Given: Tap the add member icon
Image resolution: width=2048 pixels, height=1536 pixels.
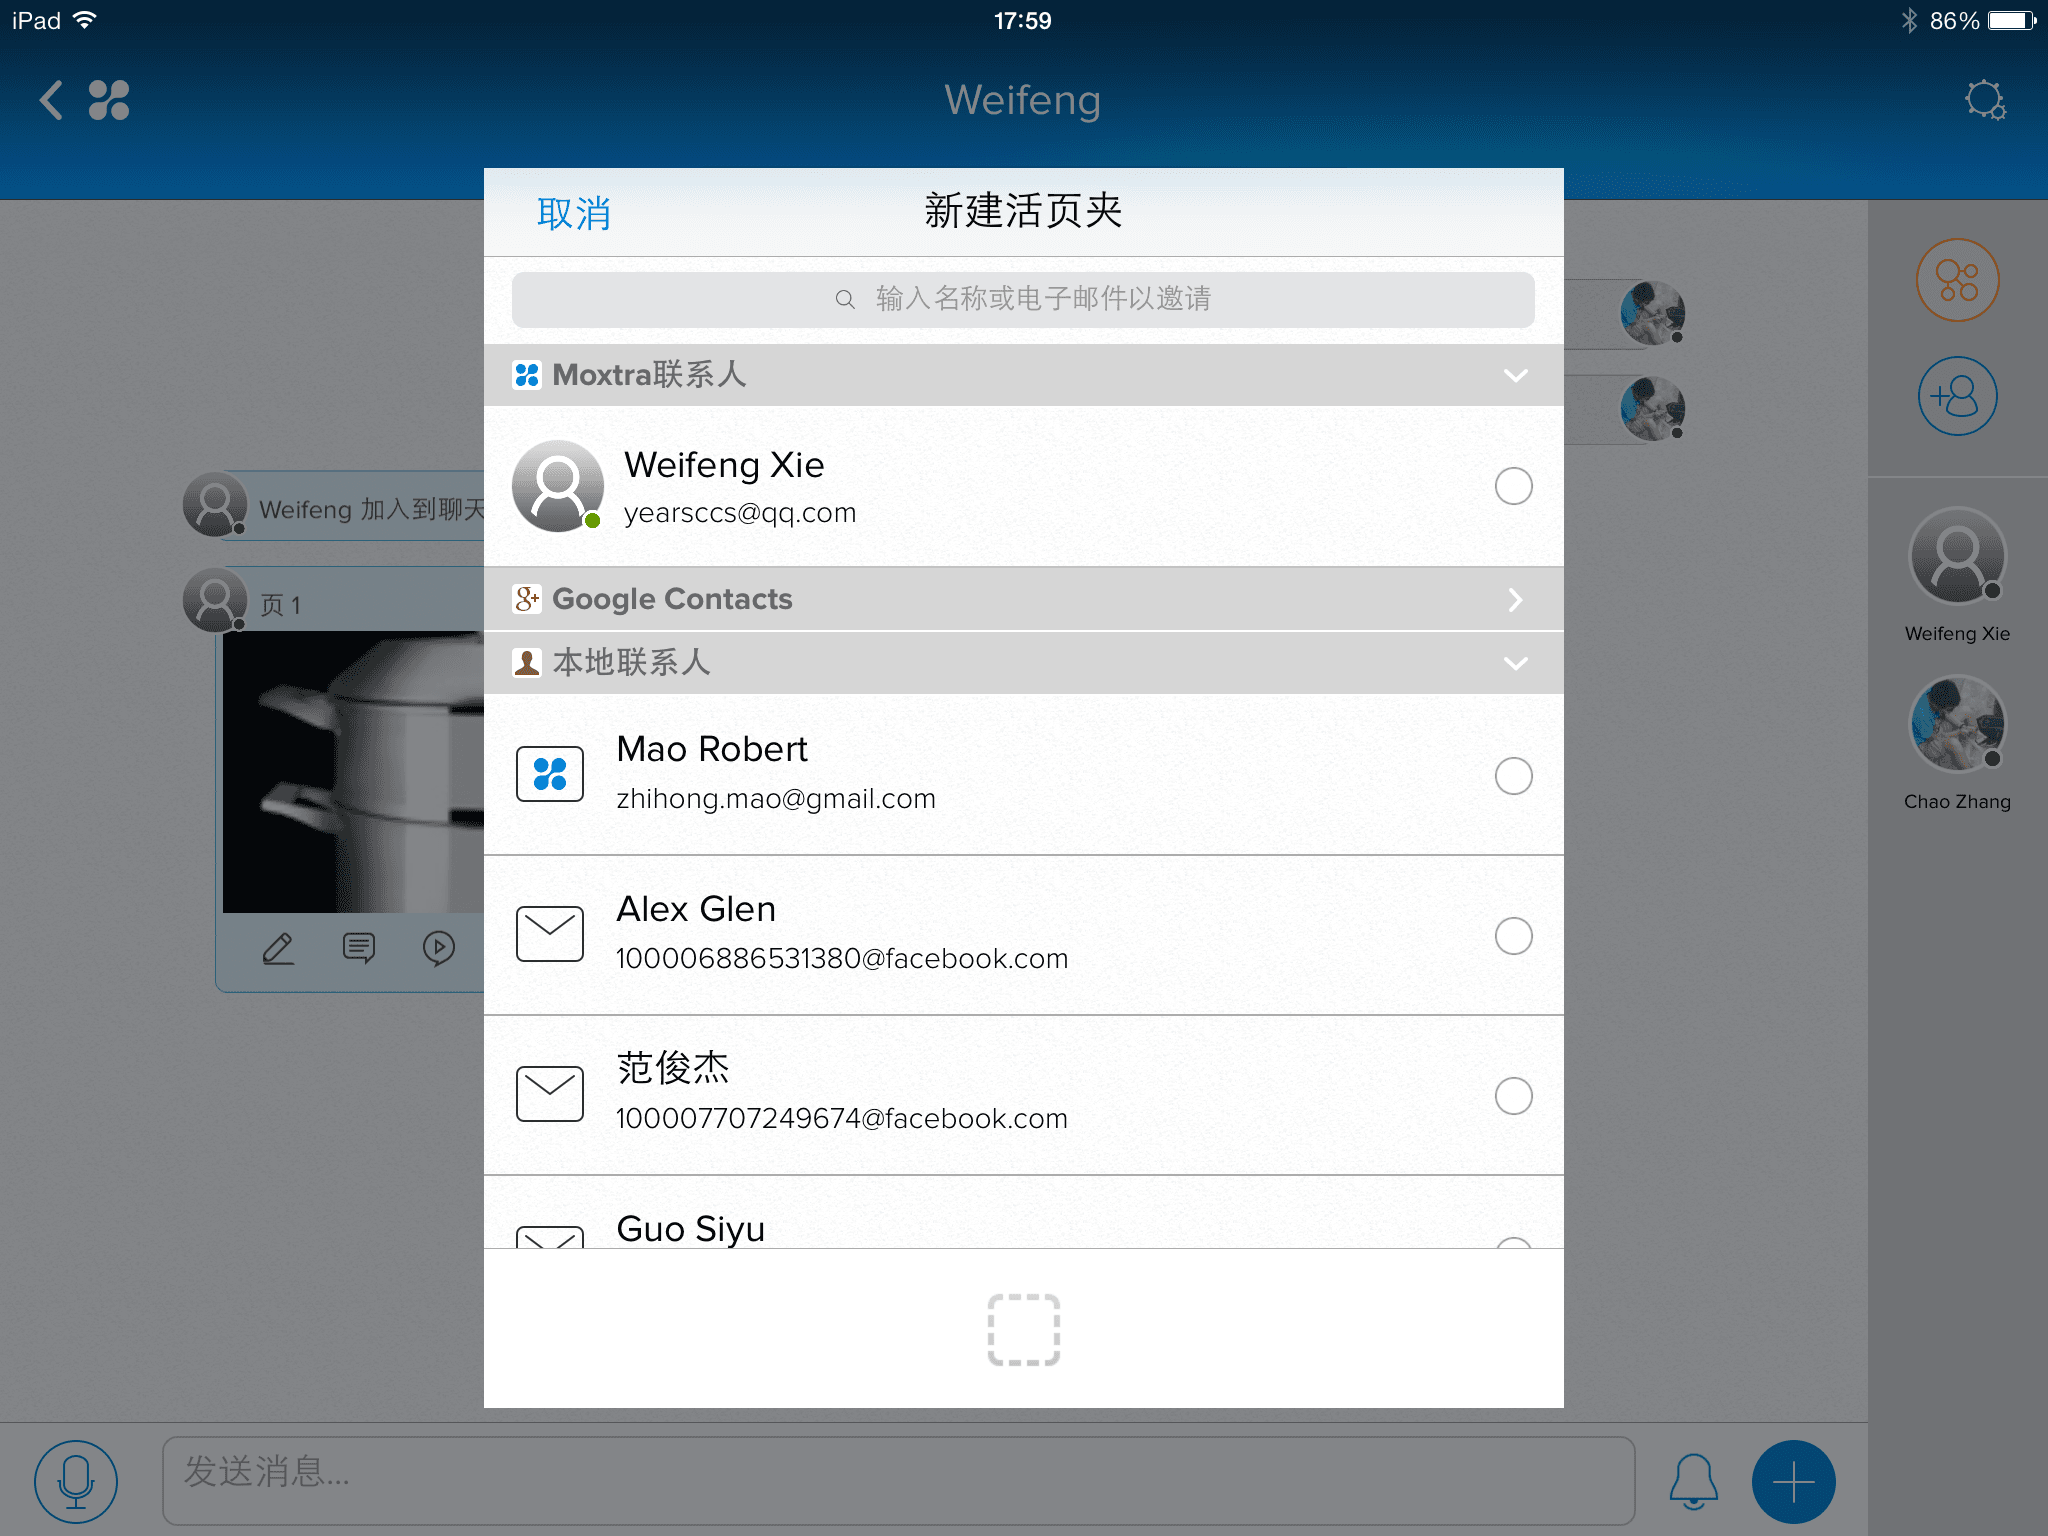Looking at the screenshot, I should click(1957, 396).
